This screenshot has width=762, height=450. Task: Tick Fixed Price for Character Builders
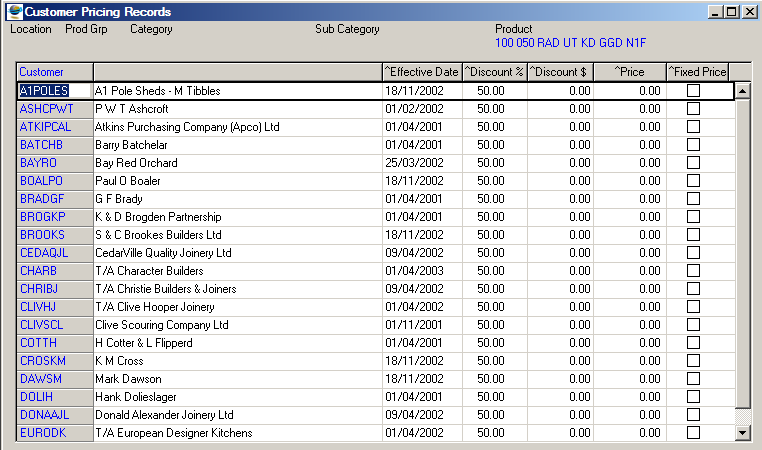point(693,271)
